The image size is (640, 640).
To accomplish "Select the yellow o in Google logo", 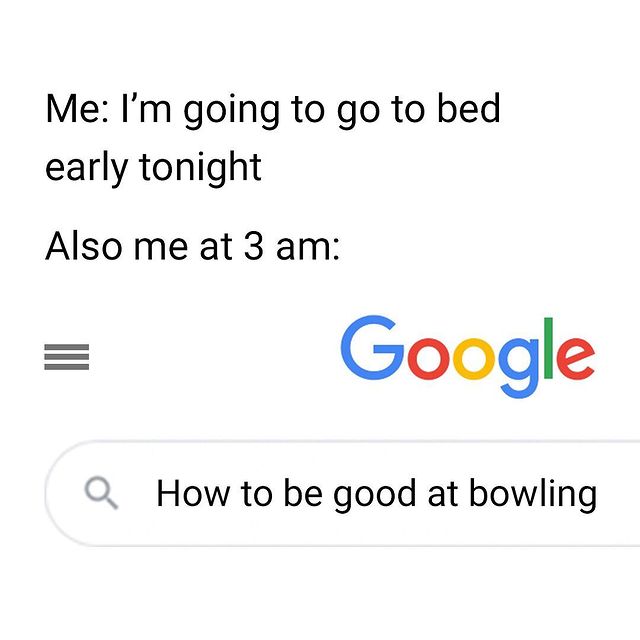I will [473, 359].
